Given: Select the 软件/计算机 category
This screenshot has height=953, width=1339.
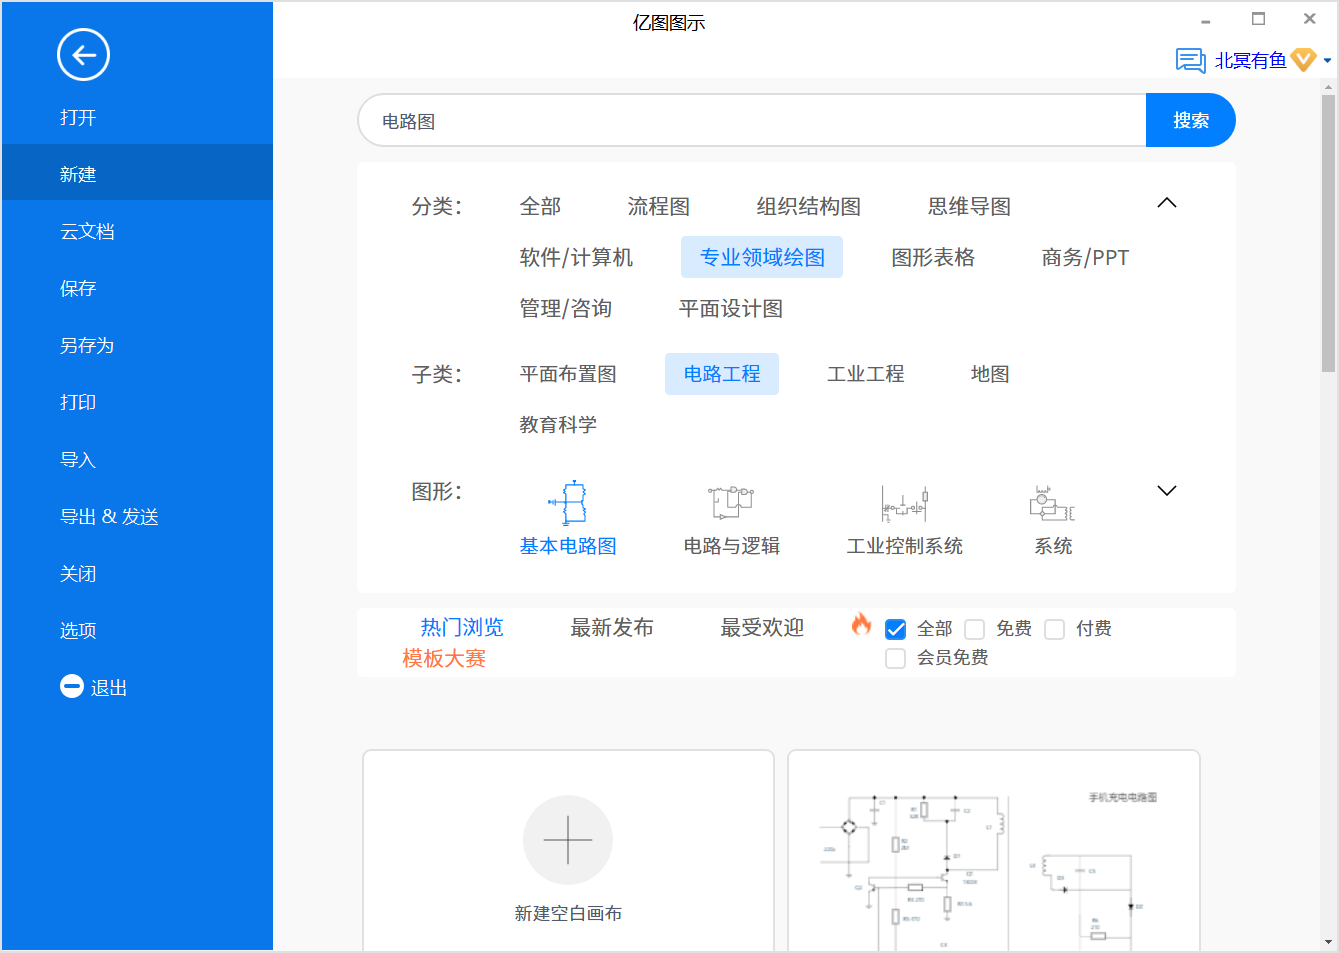Looking at the screenshot, I should click(x=576, y=257).
